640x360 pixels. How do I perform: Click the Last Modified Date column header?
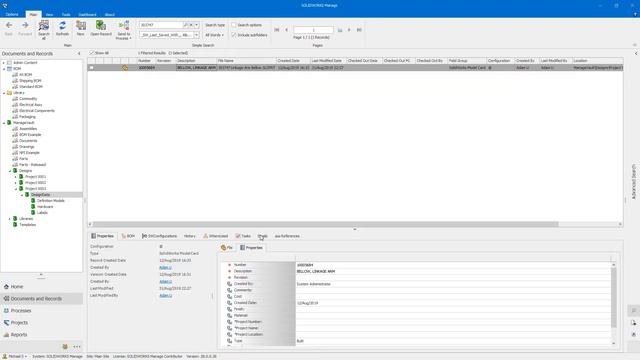(328, 60)
